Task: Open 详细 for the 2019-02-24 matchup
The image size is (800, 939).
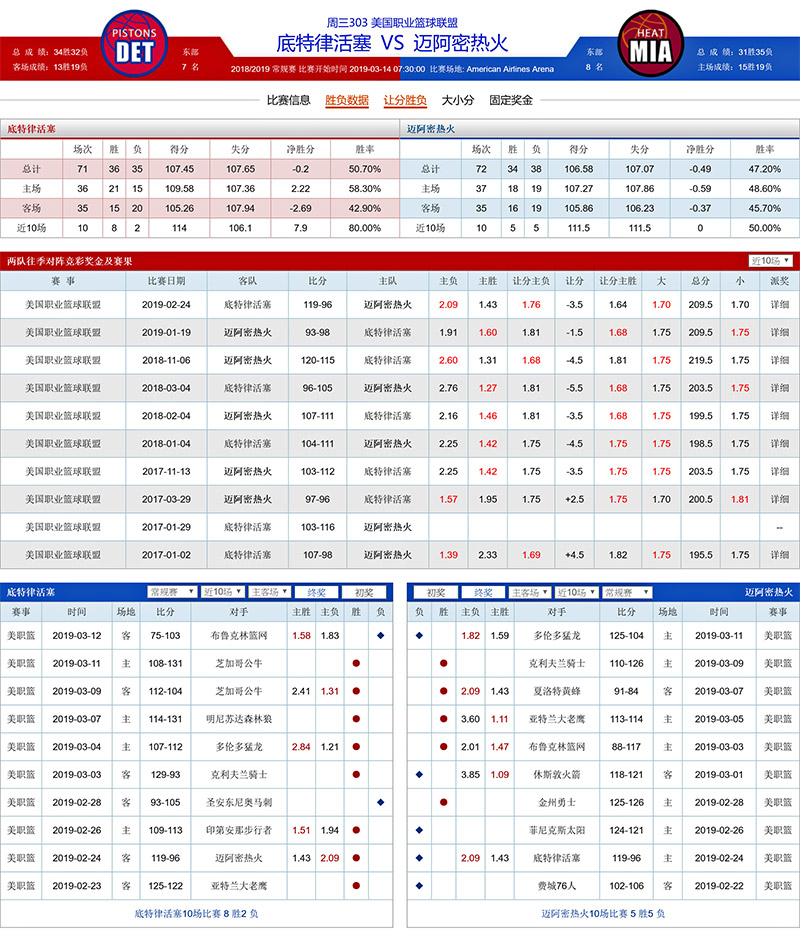Action: (x=780, y=304)
